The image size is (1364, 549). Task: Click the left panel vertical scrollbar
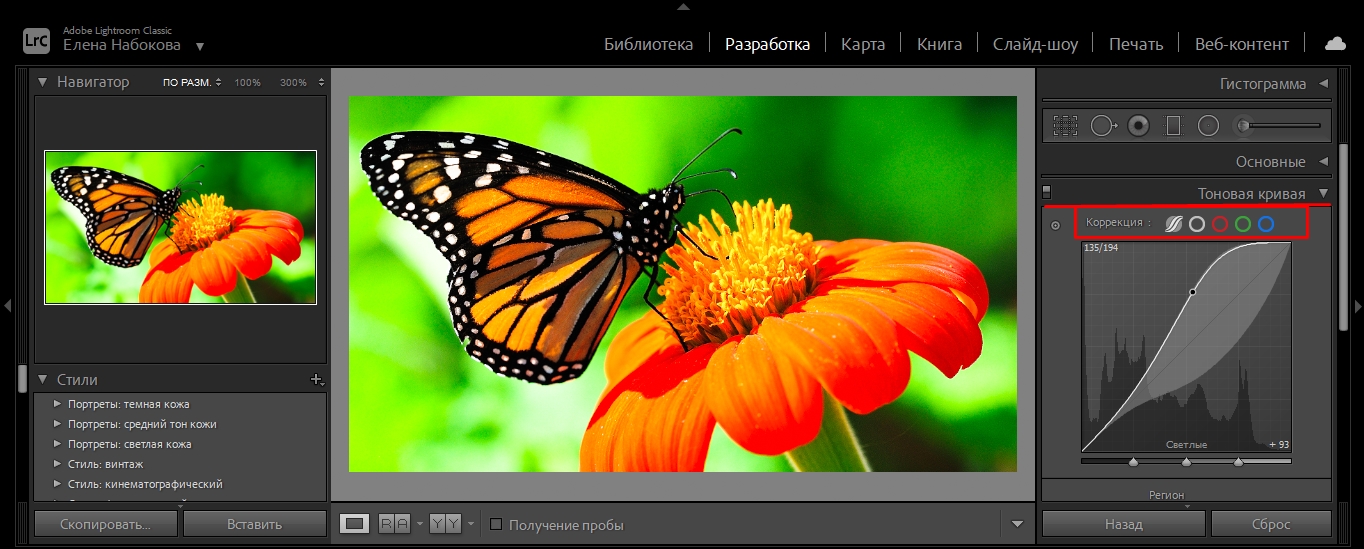click(23, 378)
